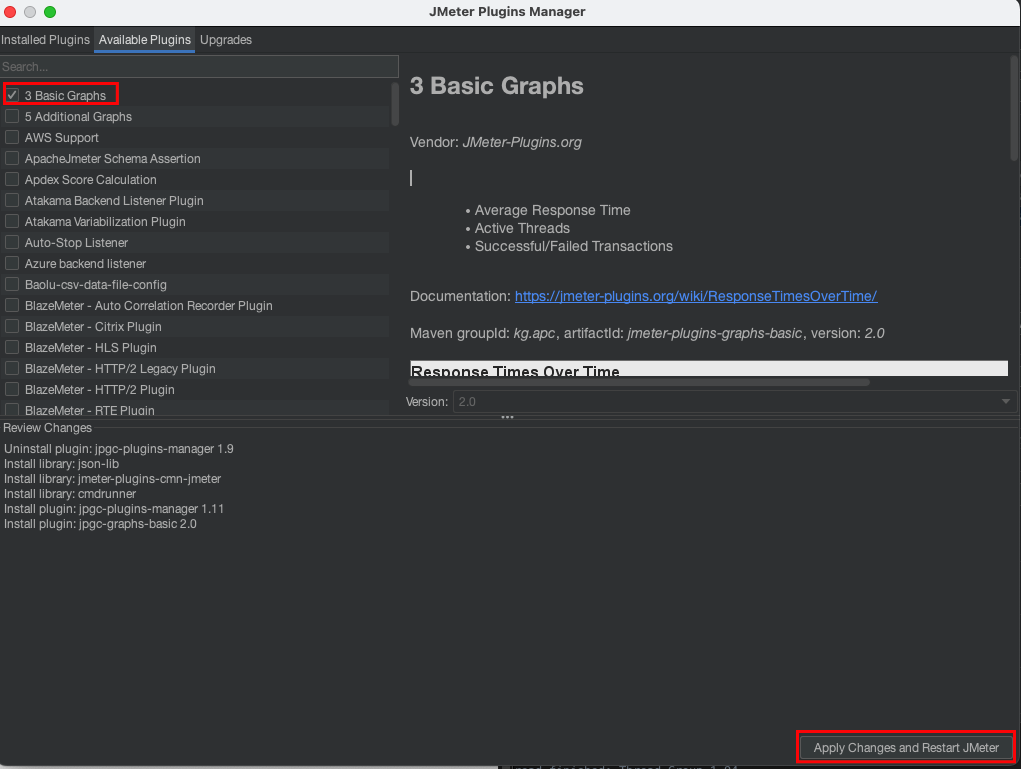Click 'Install library: json-lib' line
This screenshot has width=1021, height=769.
tap(61, 464)
